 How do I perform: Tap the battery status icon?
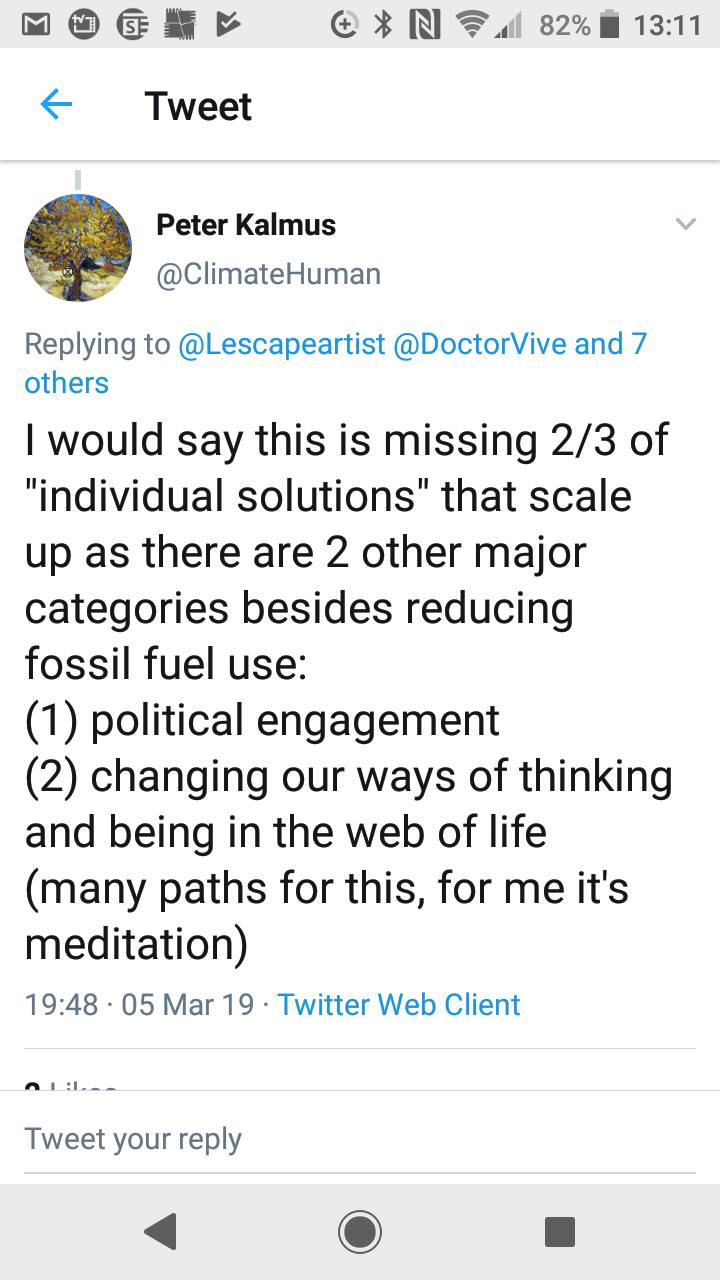click(609, 25)
